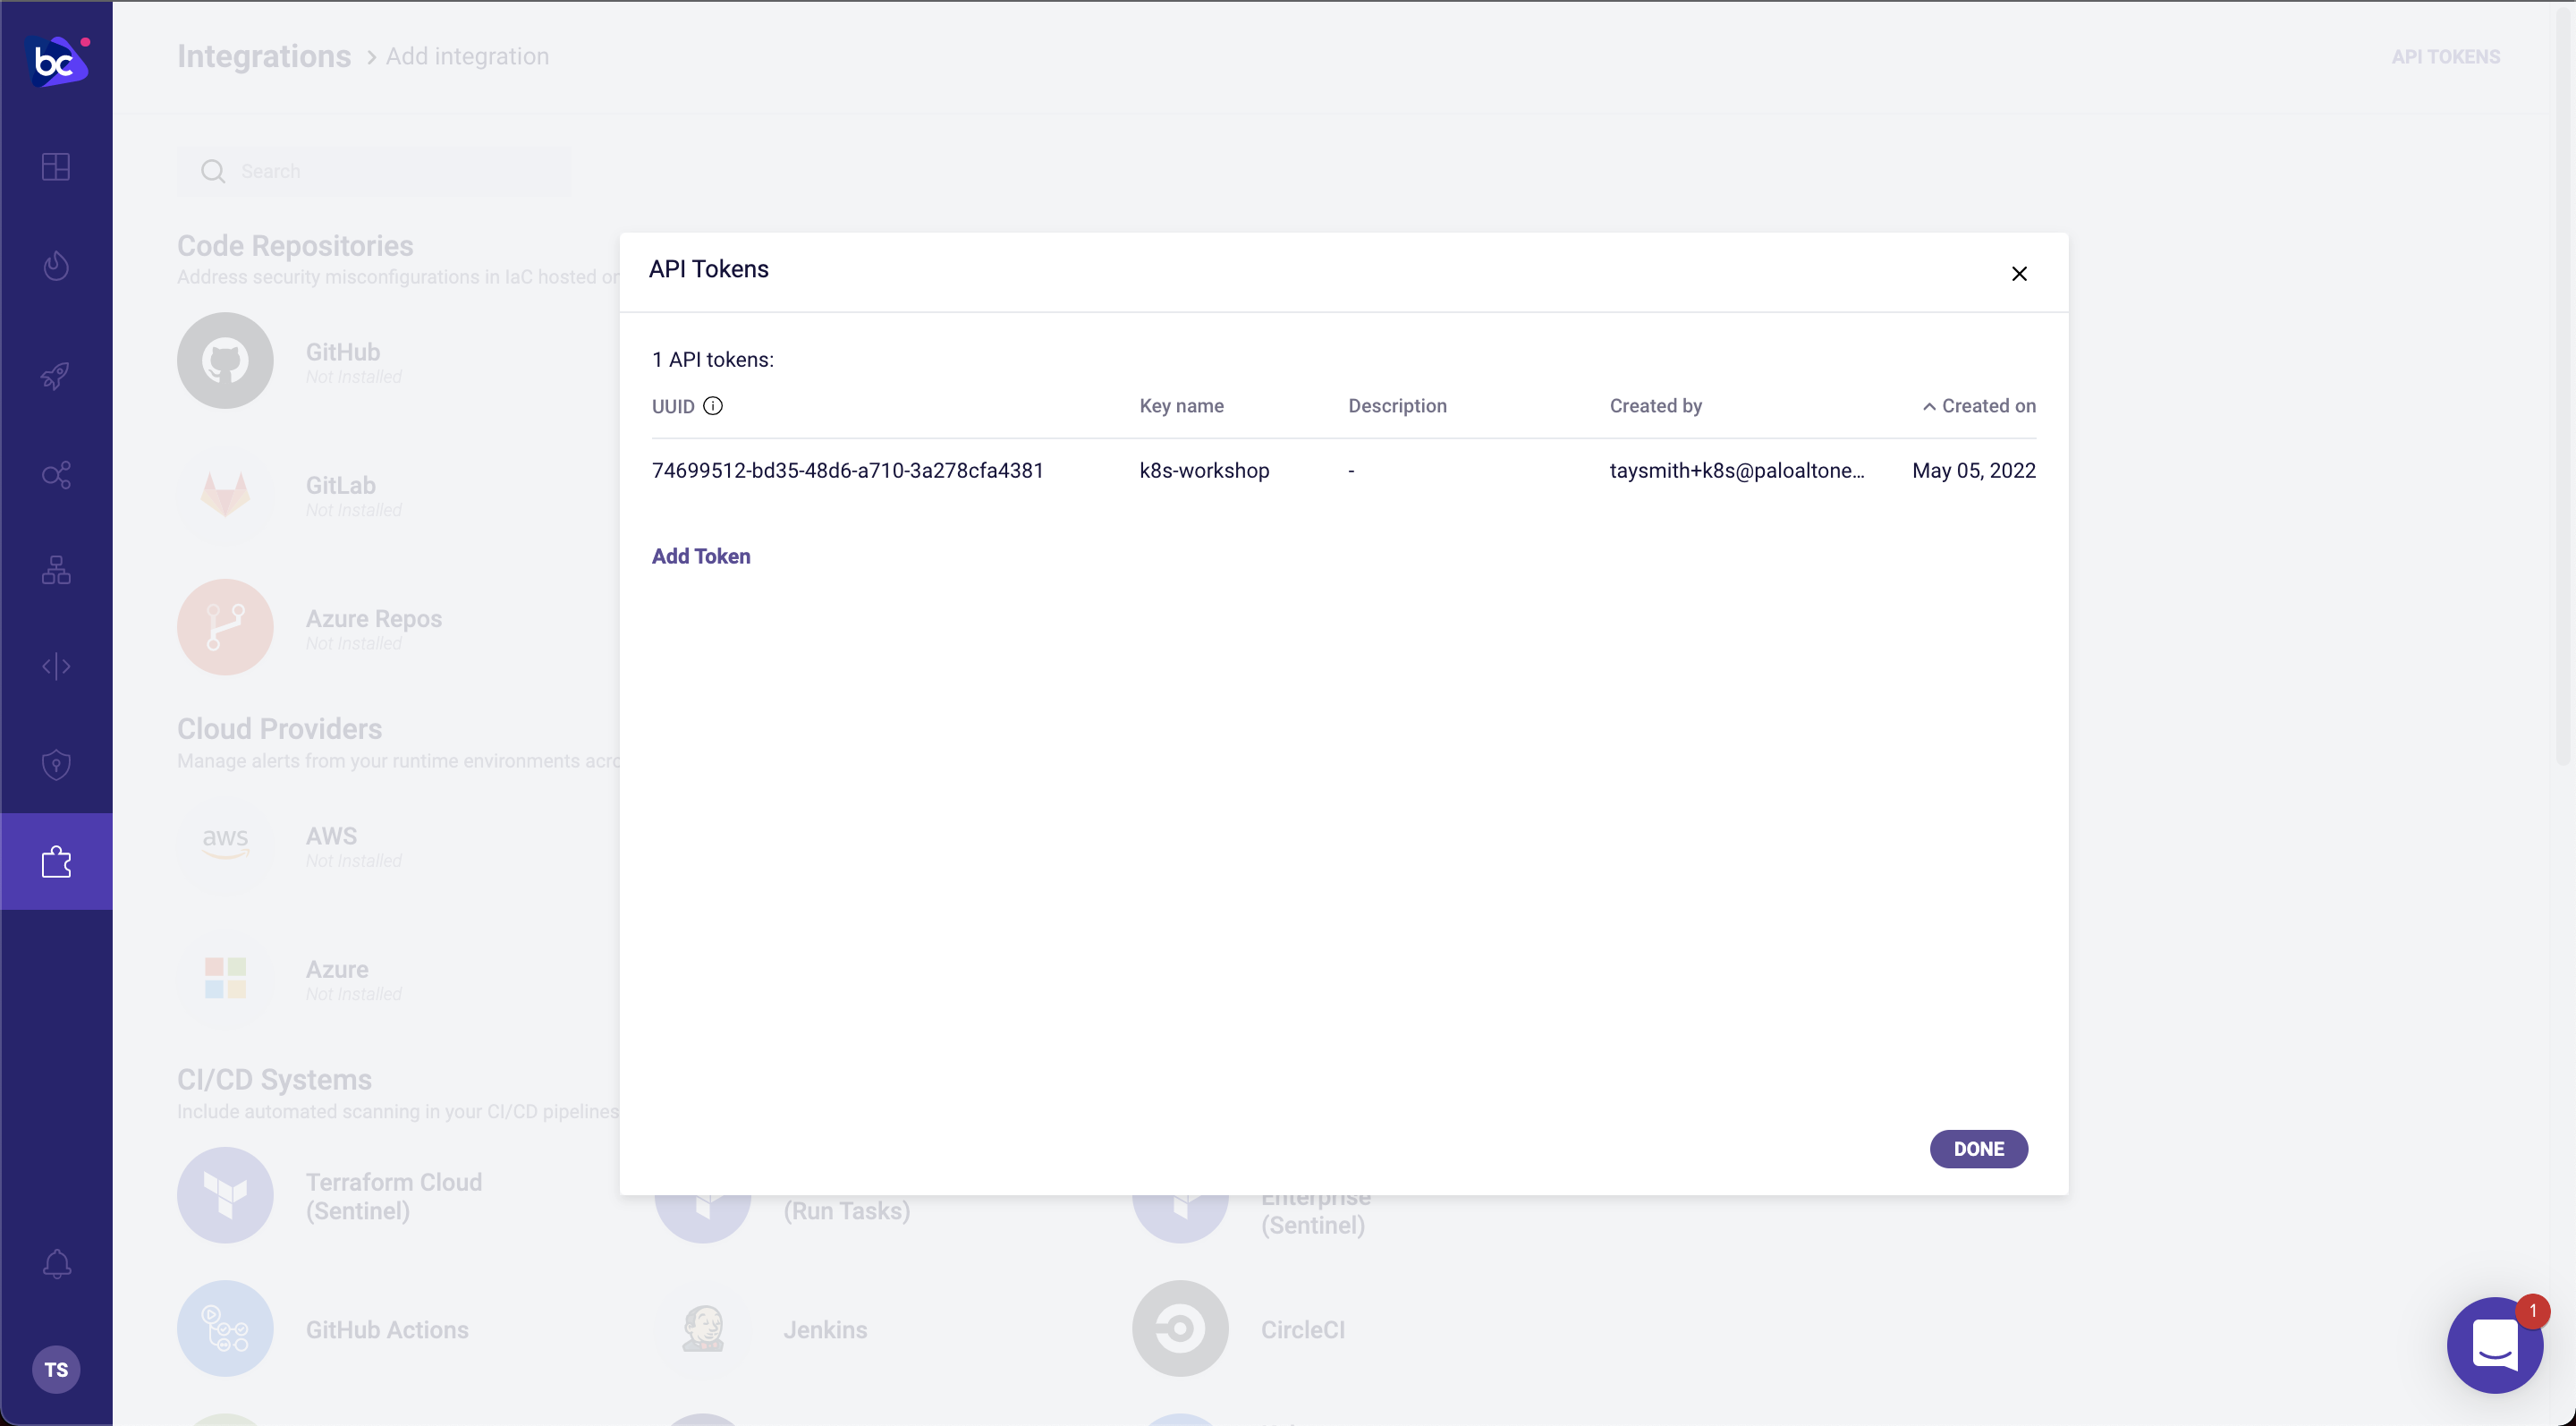This screenshot has height=1426, width=2576.
Task: Click the GitLab label
Action: 341,486
